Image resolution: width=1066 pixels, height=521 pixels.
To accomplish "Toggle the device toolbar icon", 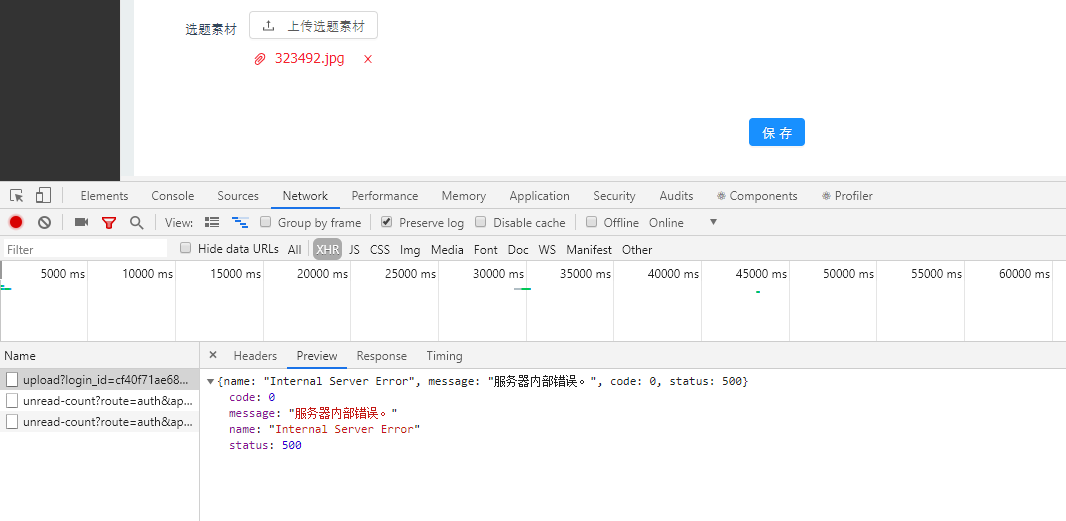I will (x=43, y=196).
